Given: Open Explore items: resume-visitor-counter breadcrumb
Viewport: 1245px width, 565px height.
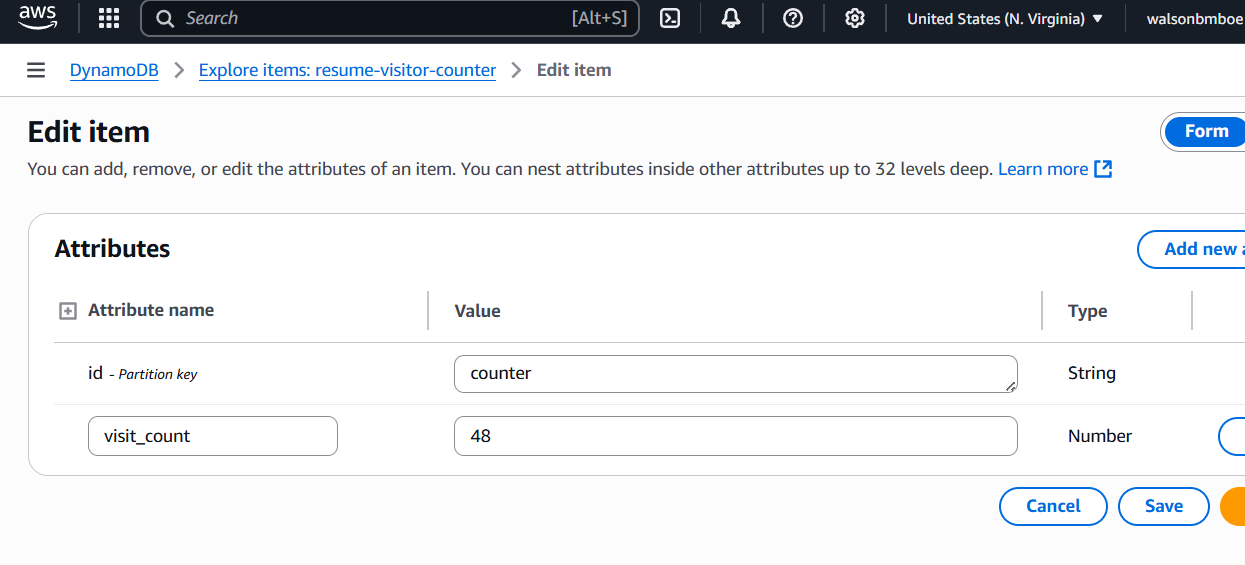Looking at the screenshot, I should [x=347, y=70].
